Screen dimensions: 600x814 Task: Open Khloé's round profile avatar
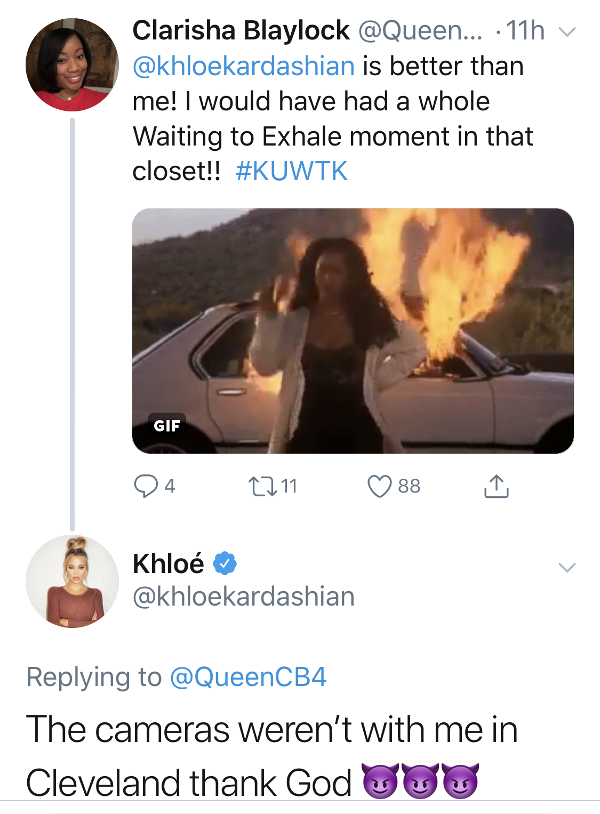tap(72, 581)
